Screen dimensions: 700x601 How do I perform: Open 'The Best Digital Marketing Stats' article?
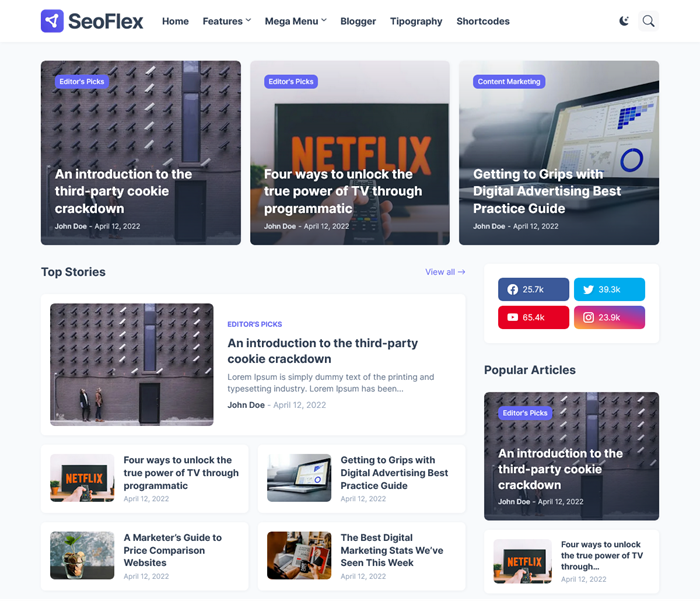(392, 550)
